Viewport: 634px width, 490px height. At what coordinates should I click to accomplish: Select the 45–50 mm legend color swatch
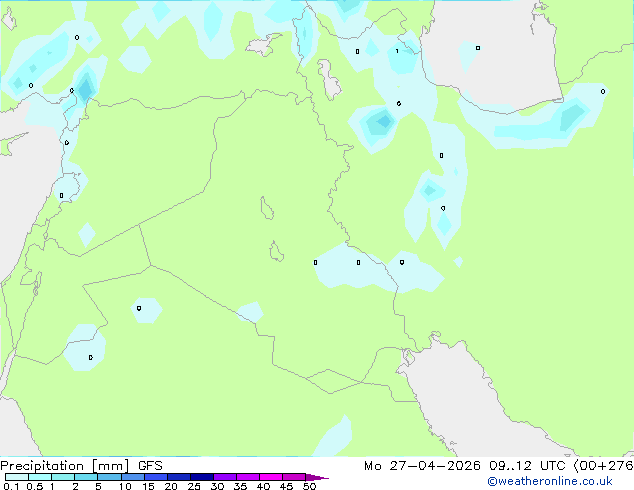pyautogui.click(x=294, y=477)
